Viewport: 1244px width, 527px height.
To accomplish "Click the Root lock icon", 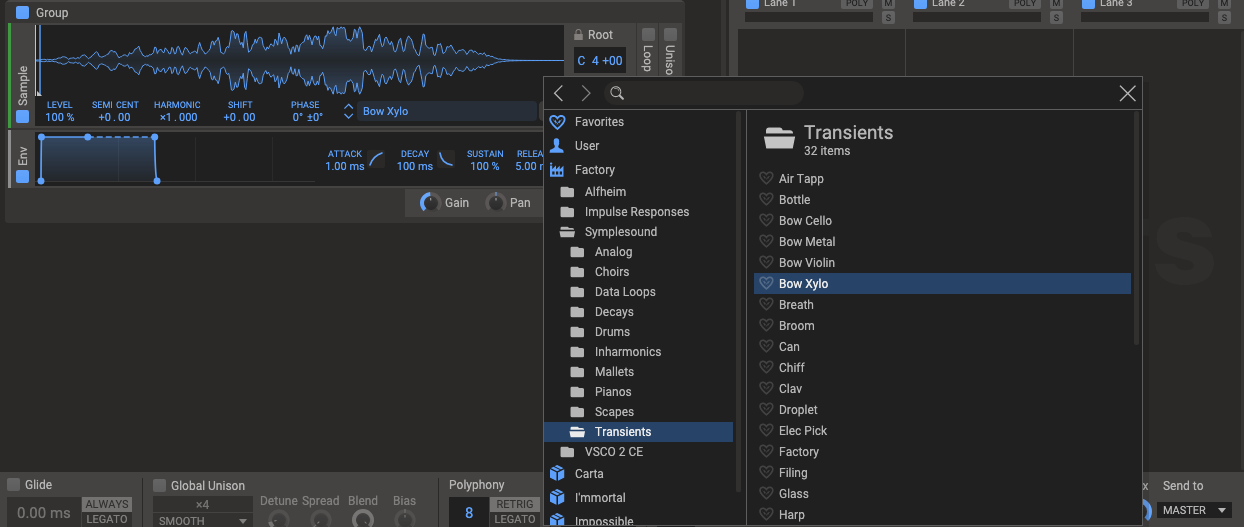I will point(579,35).
